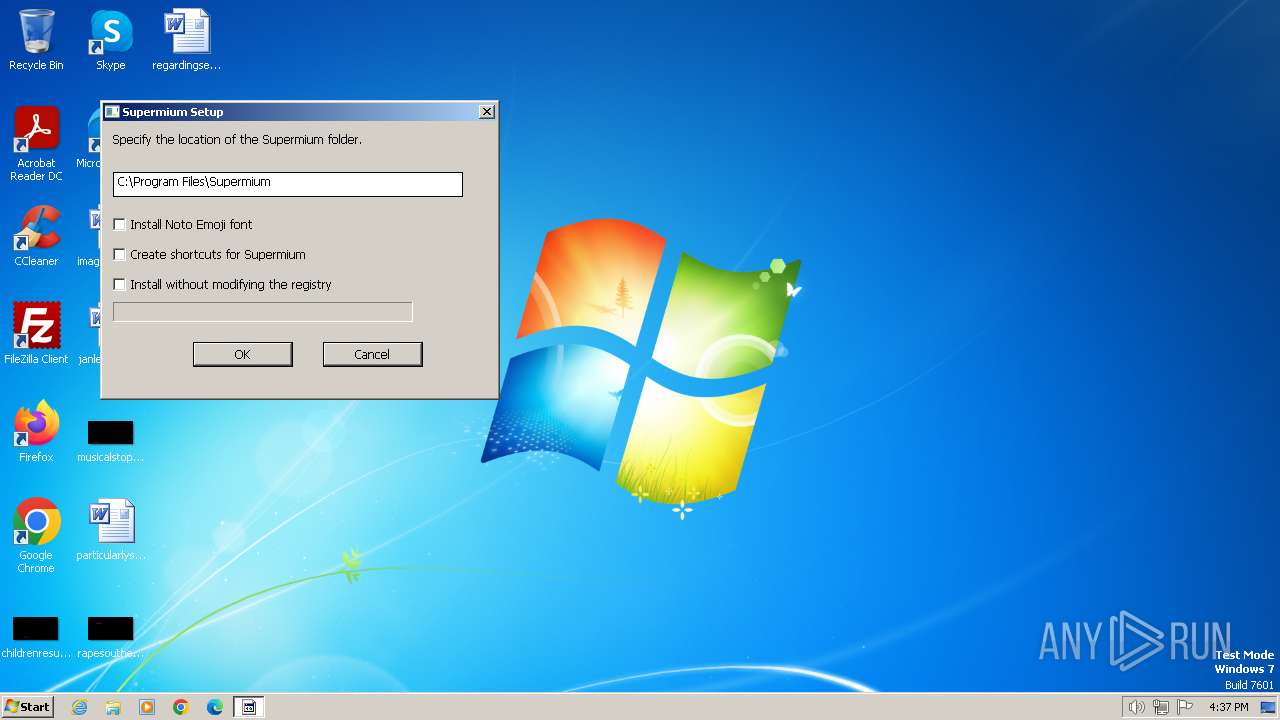Open the Recycle Bin desktop icon
Screen dimensions: 1280x720
tap(36, 40)
